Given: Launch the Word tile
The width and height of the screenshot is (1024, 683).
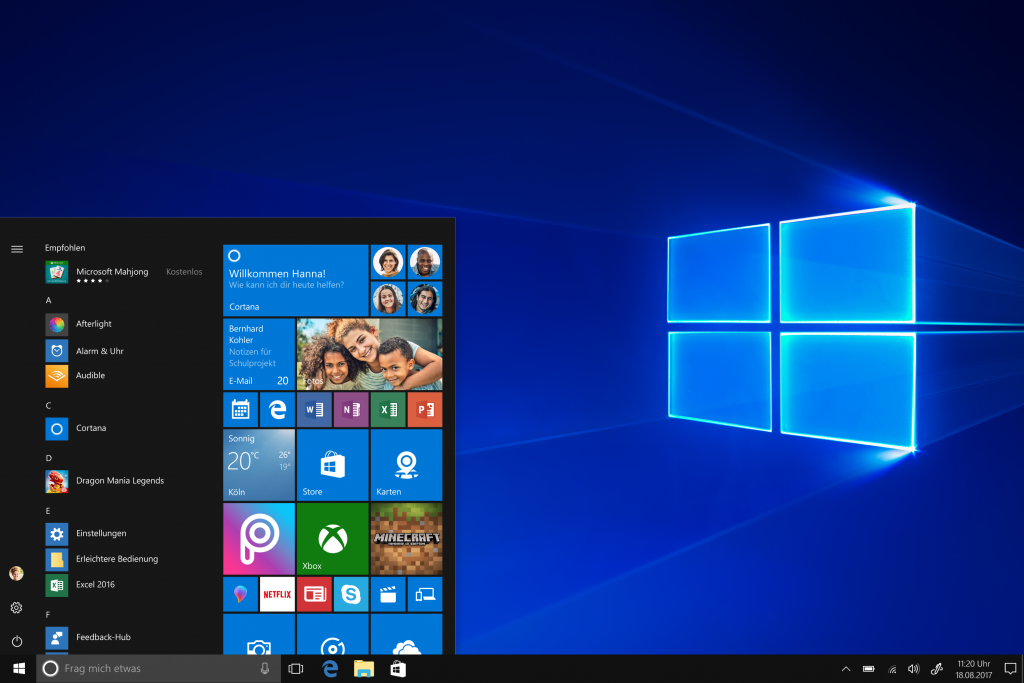Looking at the screenshot, I should (x=314, y=410).
